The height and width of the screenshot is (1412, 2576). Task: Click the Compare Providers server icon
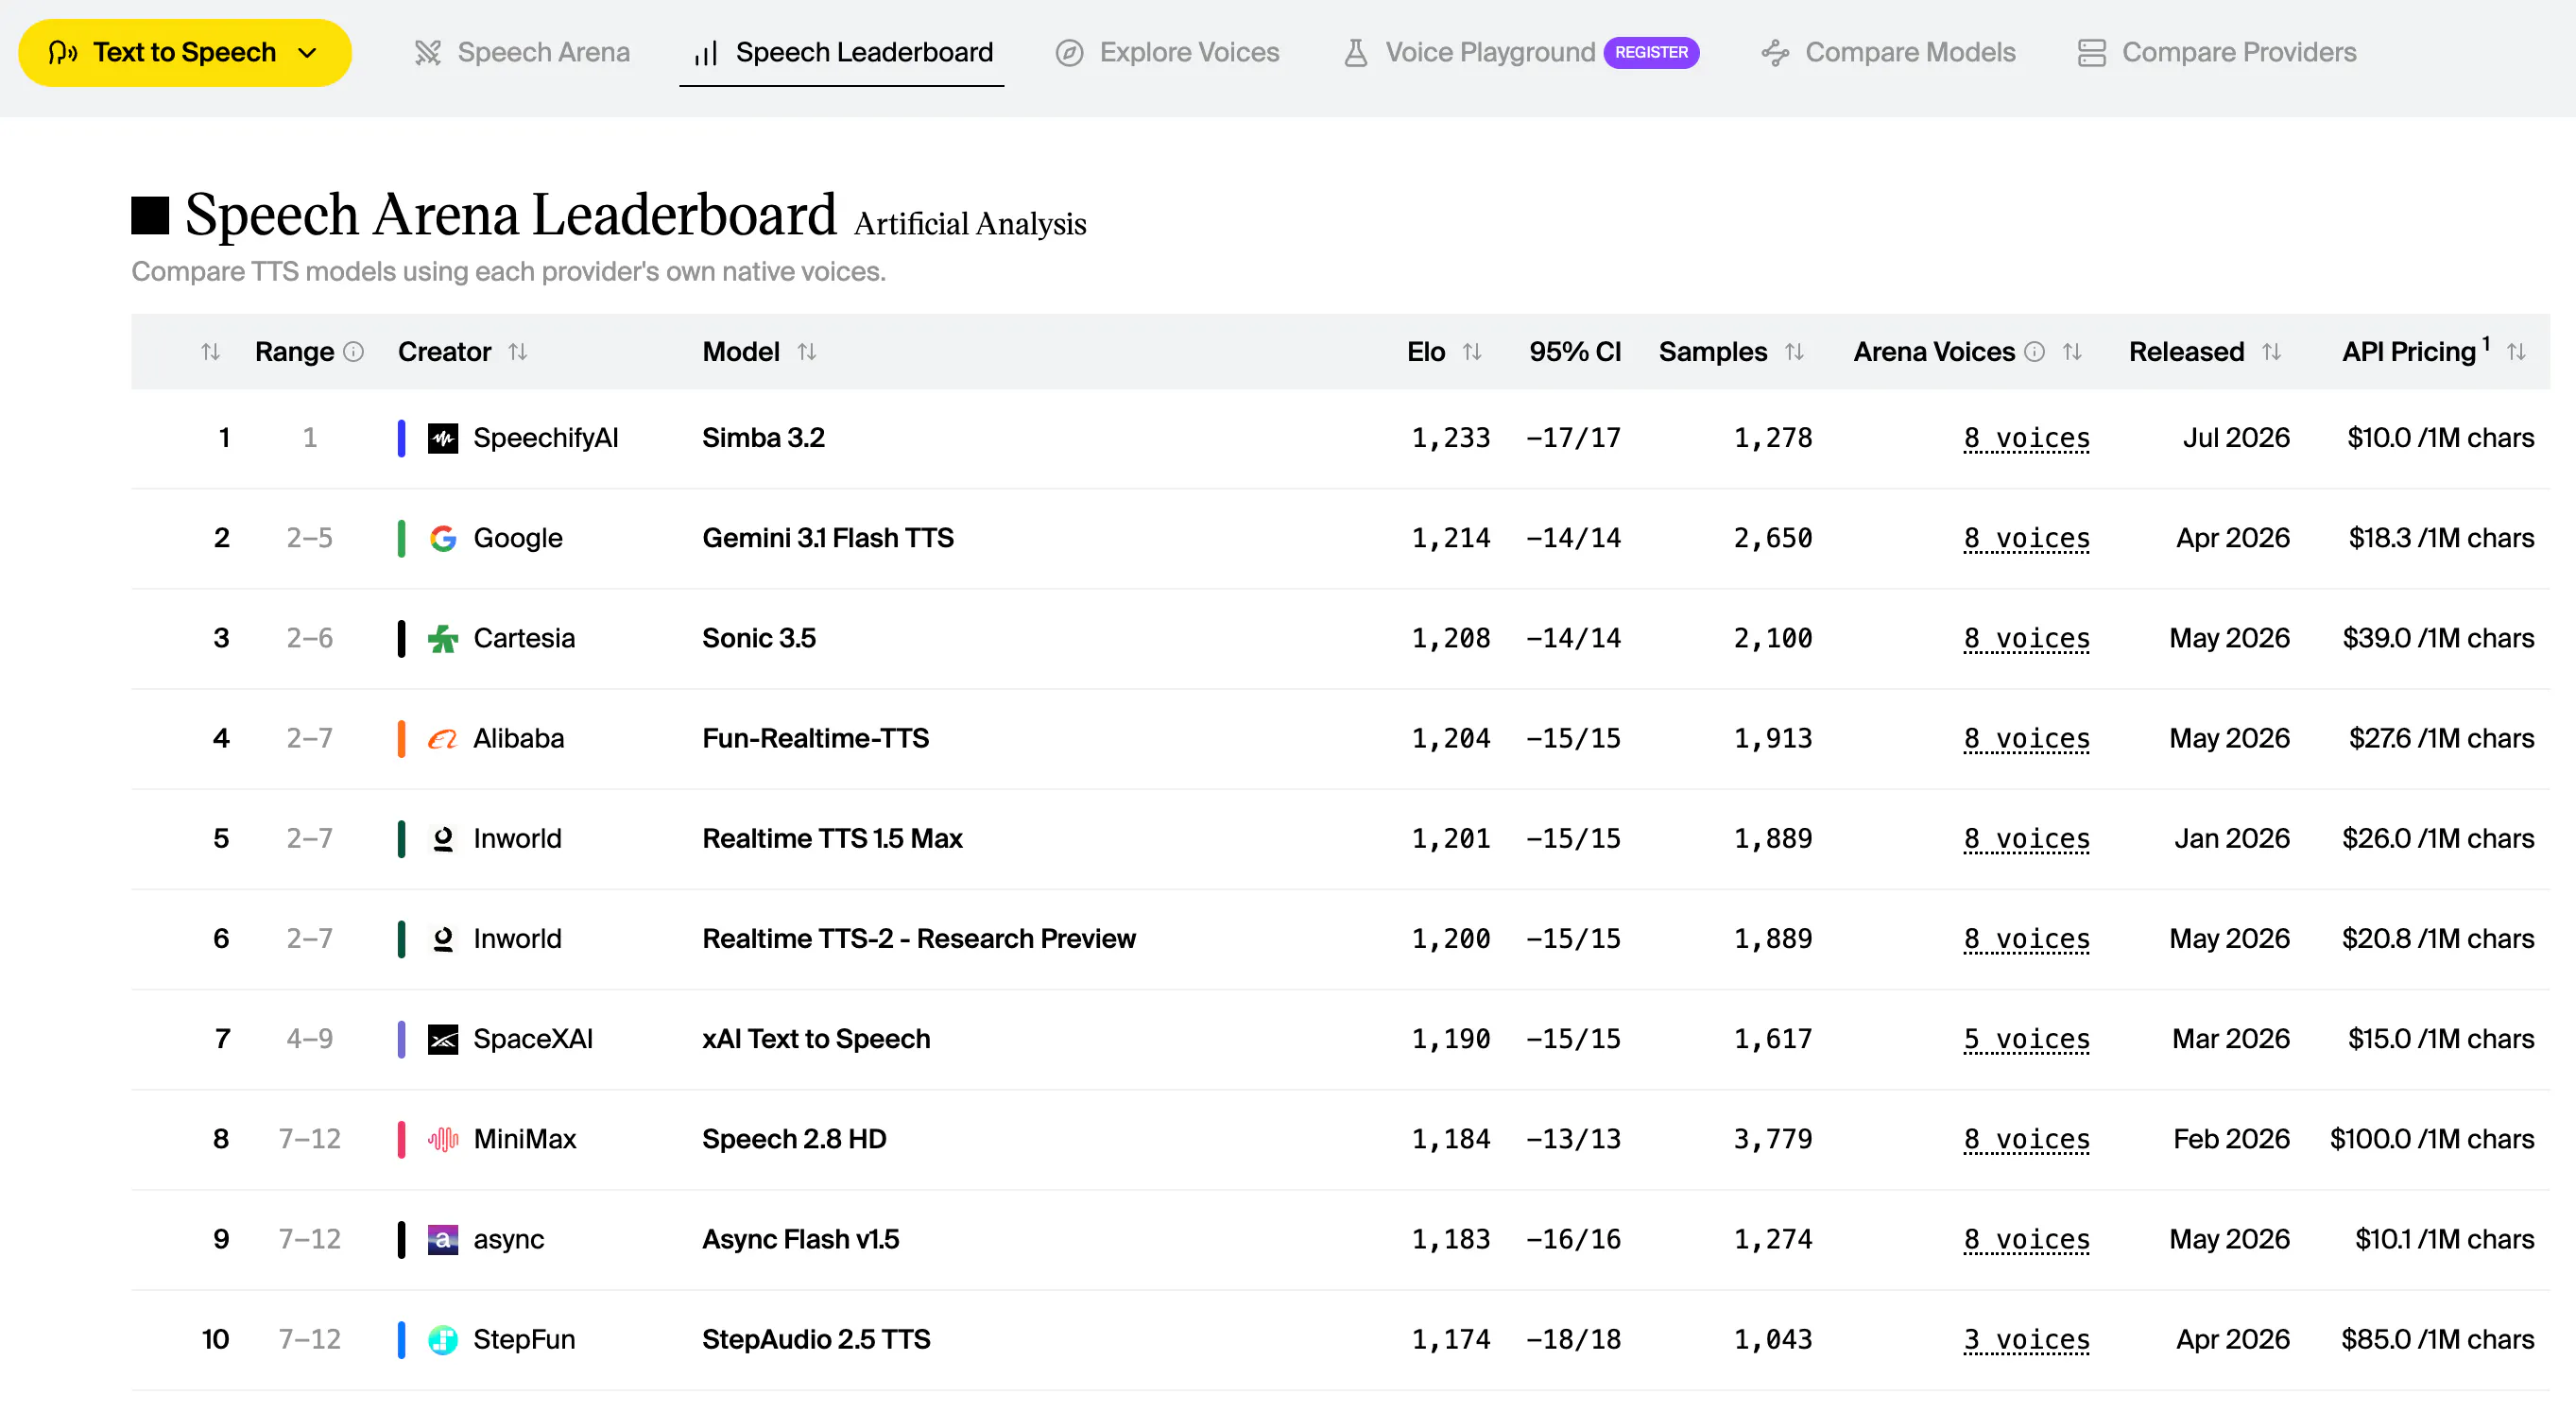2091,52
